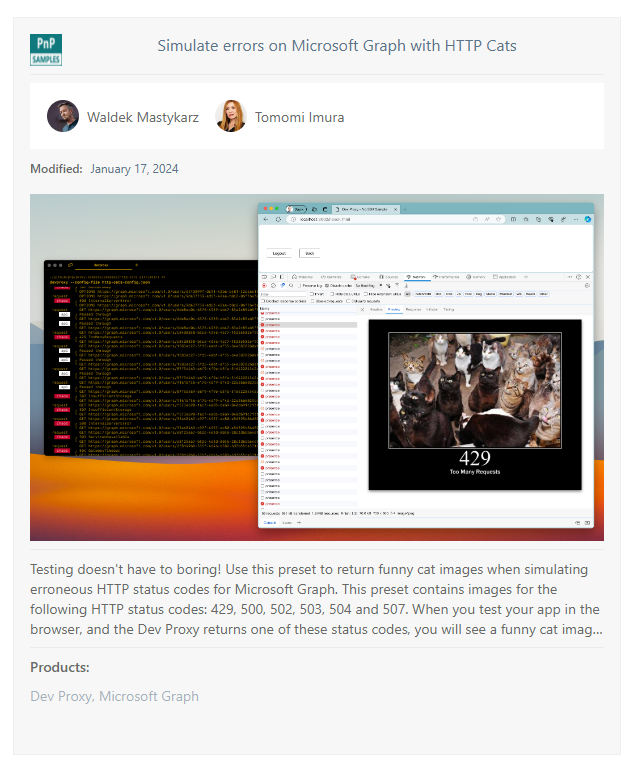Click the 'January 17, 2024' modified date
The height and width of the screenshot is (773, 633).
coord(134,169)
